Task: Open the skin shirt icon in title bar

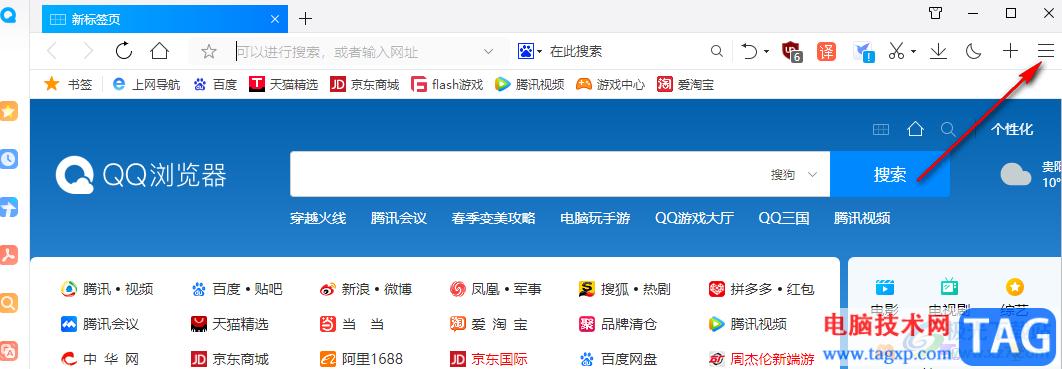Action: (935, 13)
